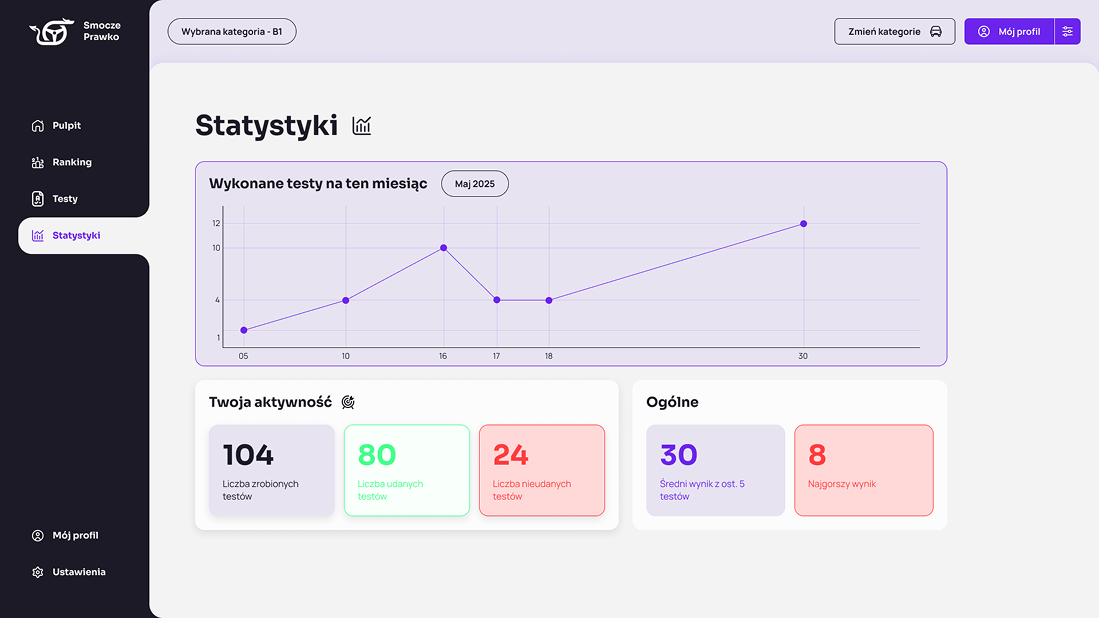Viewport: 1099px width, 618px height.
Task: Click the red Najgorszy wynik card
Action: [863, 470]
